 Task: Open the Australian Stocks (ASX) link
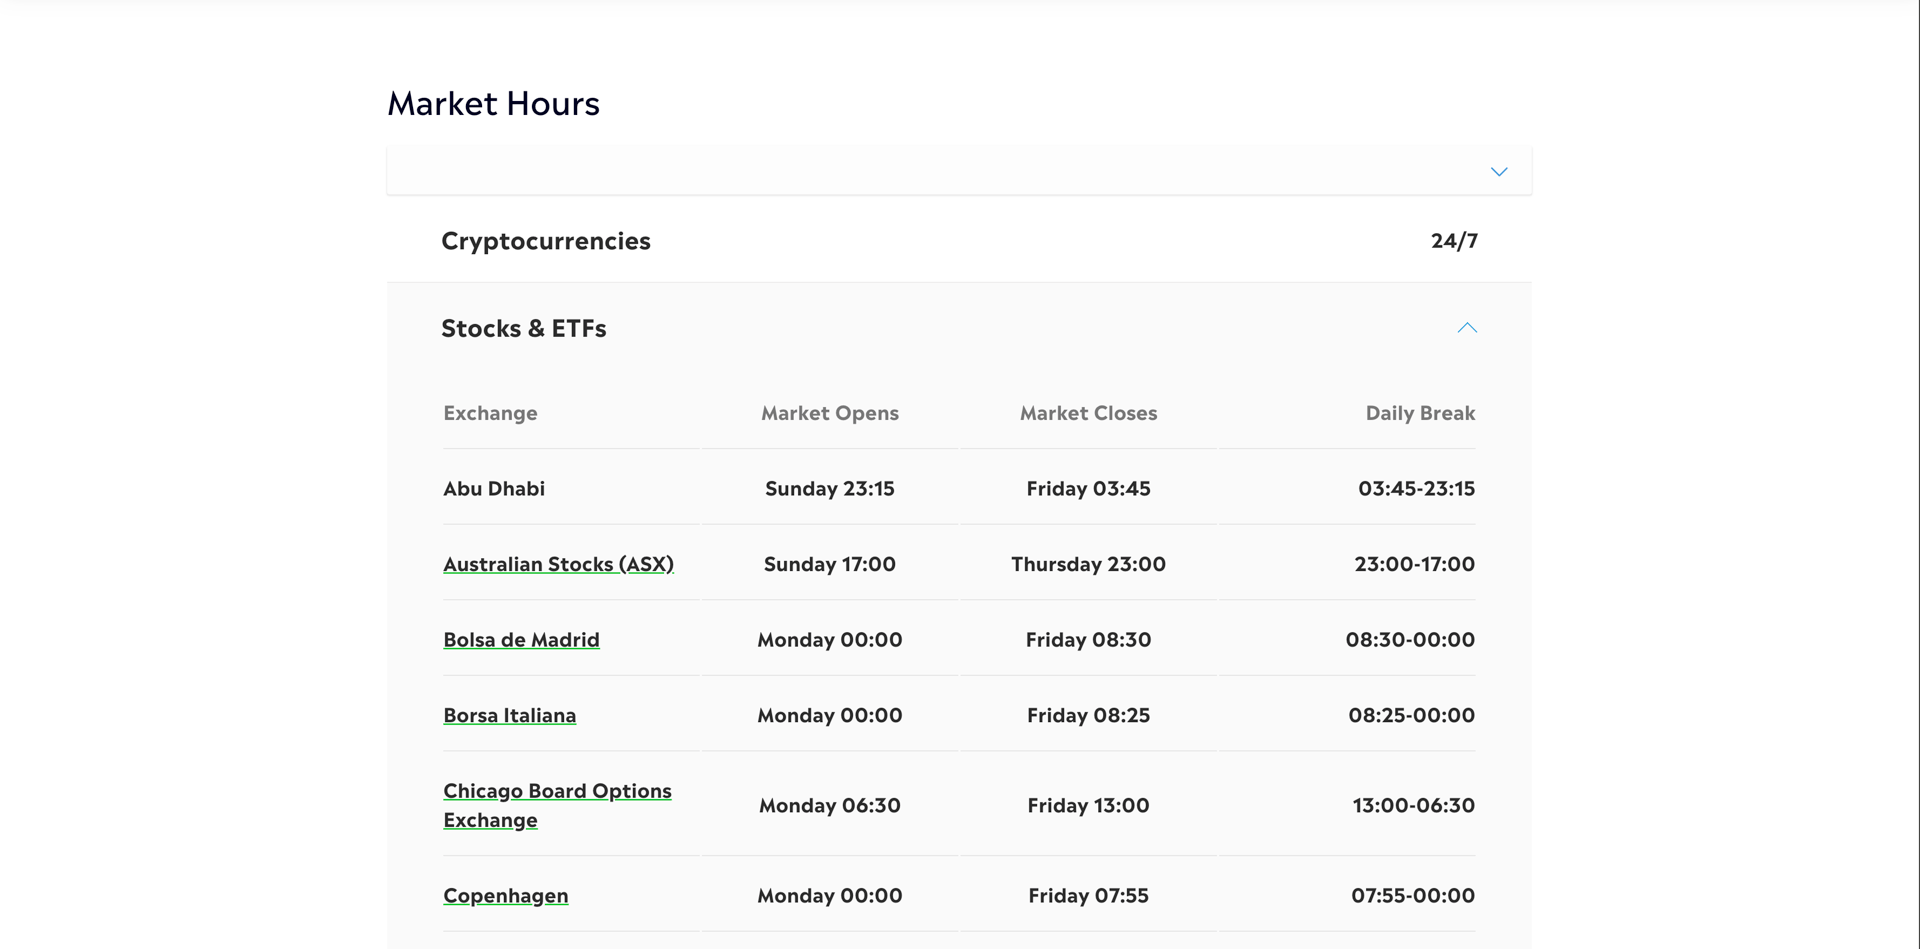558,564
